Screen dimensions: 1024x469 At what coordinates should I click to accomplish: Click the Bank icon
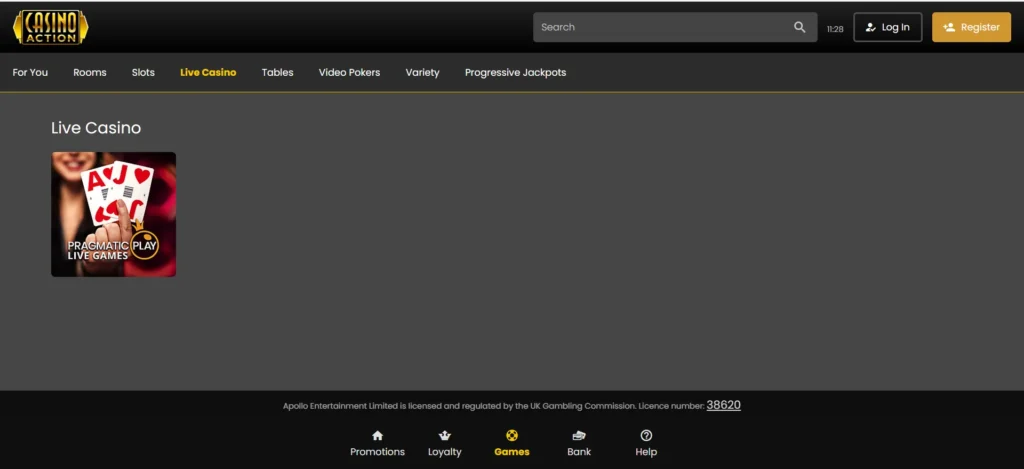click(x=579, y=436)
